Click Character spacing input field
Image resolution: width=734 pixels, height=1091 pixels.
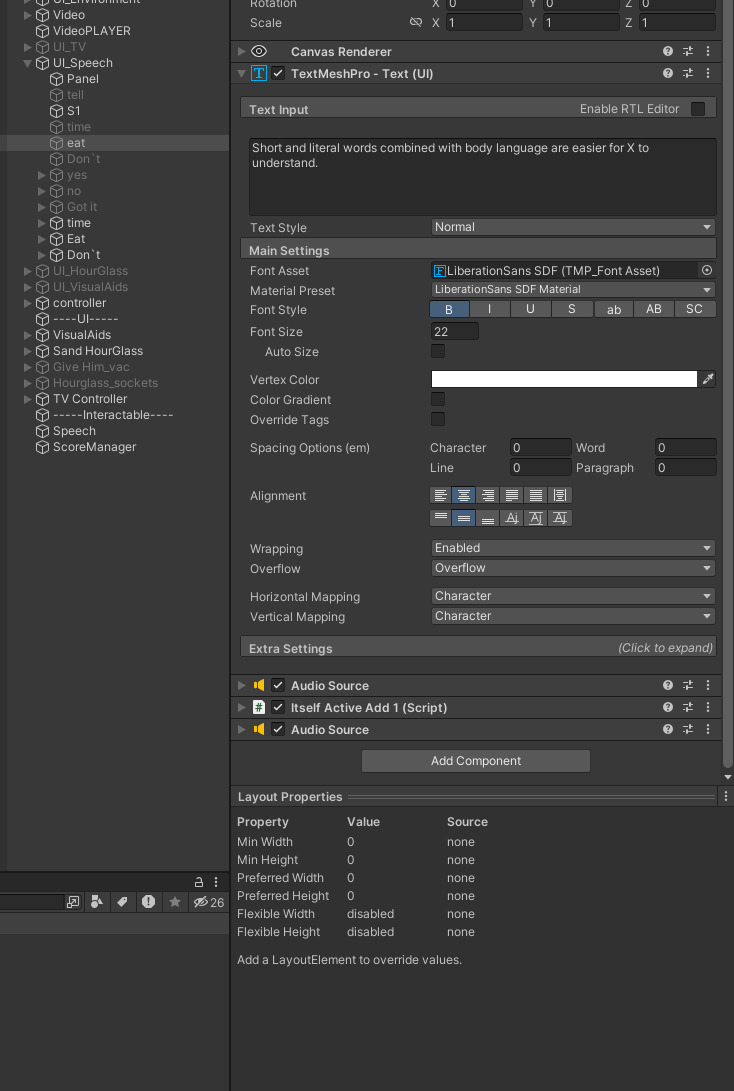point(541,447)
